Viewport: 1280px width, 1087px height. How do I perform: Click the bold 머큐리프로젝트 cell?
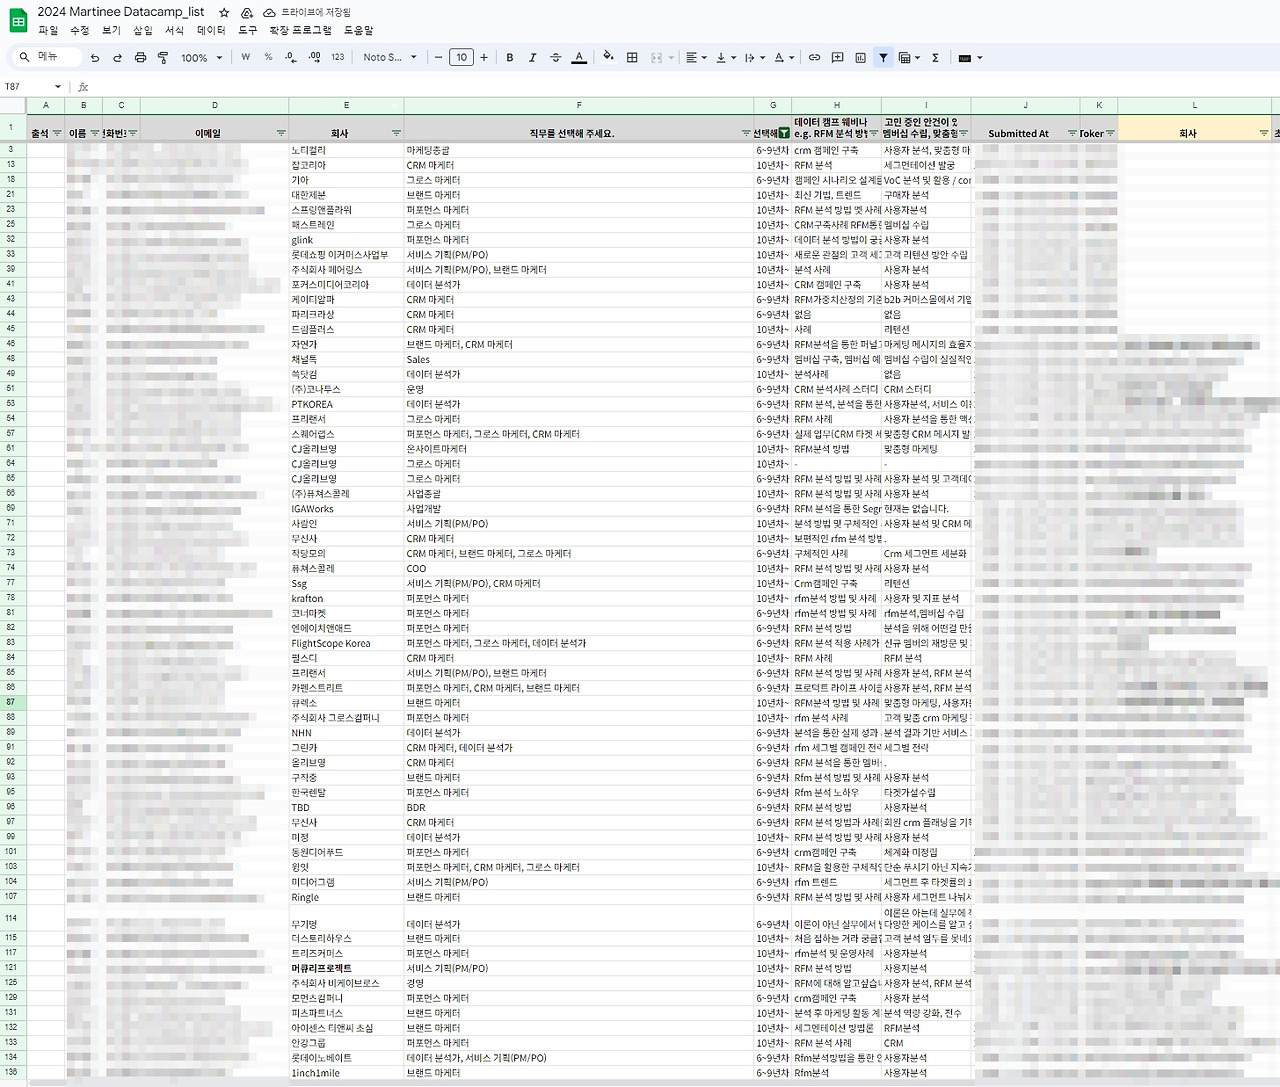[x=346, y=968]
